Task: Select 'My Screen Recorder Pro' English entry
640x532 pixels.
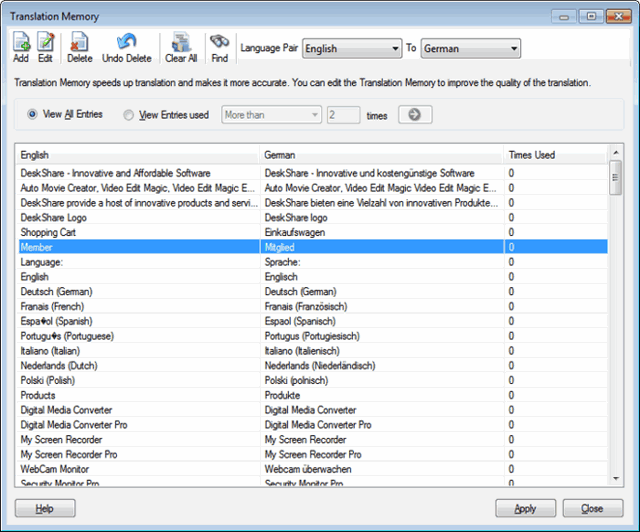Action: [69, 454]
